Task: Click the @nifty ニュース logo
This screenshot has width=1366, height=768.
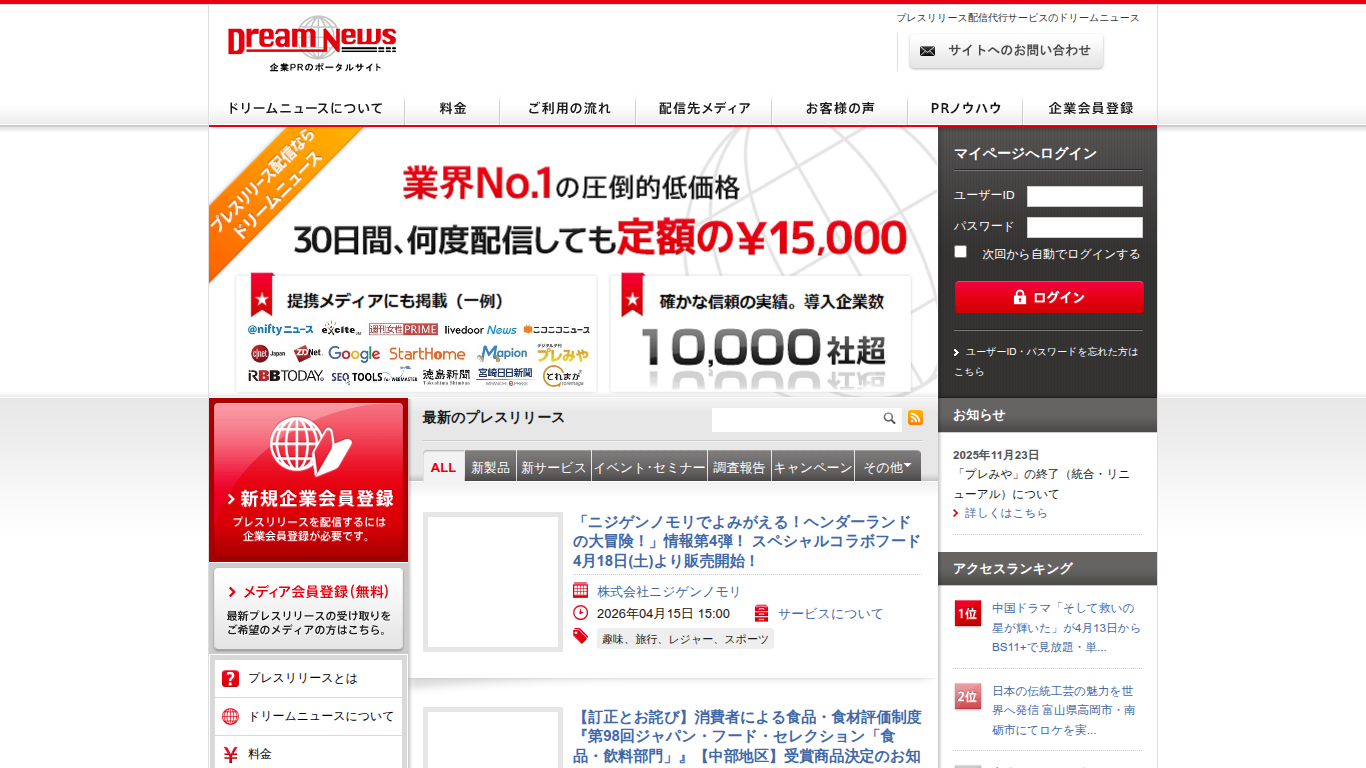Action: [x=281, y=329]
